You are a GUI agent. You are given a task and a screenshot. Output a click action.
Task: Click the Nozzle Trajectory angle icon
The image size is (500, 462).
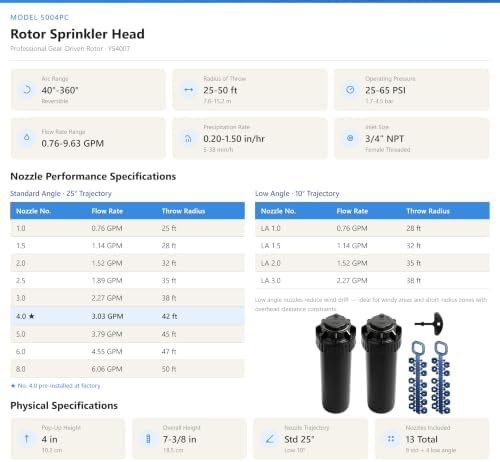(270, 439)
